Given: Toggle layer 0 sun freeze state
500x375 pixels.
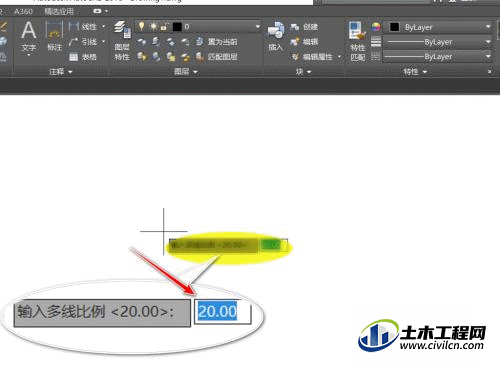Looking at the screenshot, I should click(154, 26).
